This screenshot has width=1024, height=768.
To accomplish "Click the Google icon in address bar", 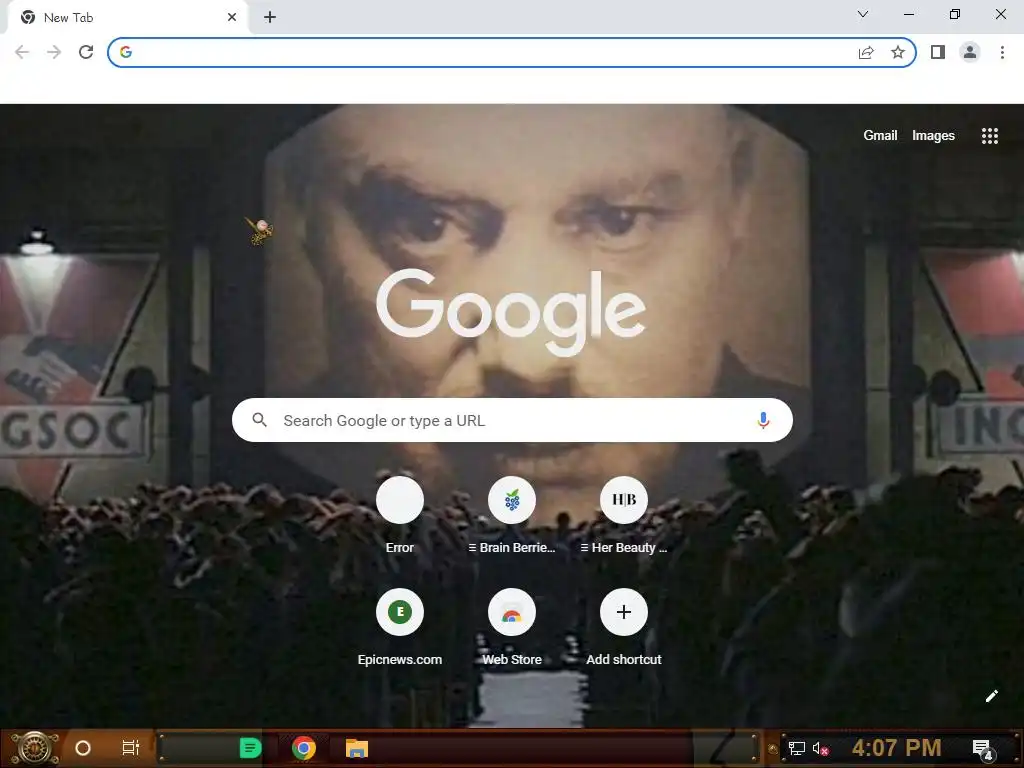I will (x=126, y=52).
